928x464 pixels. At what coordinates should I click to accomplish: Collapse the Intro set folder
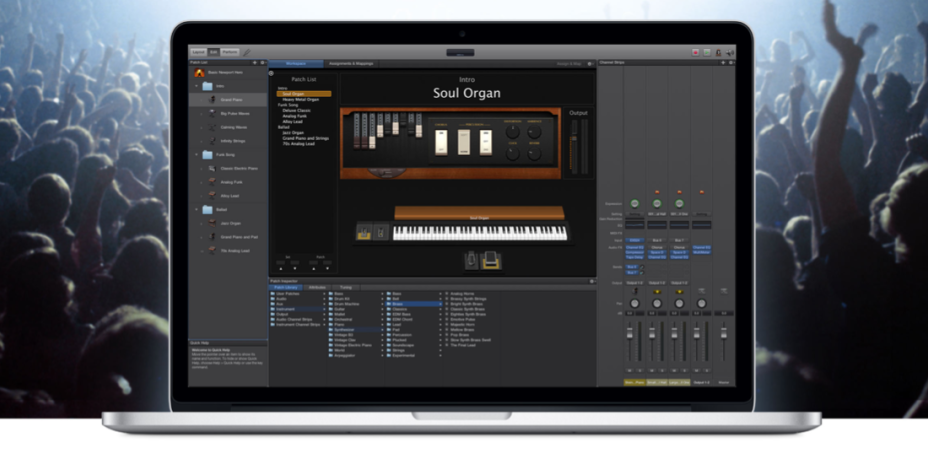[197, 86]
